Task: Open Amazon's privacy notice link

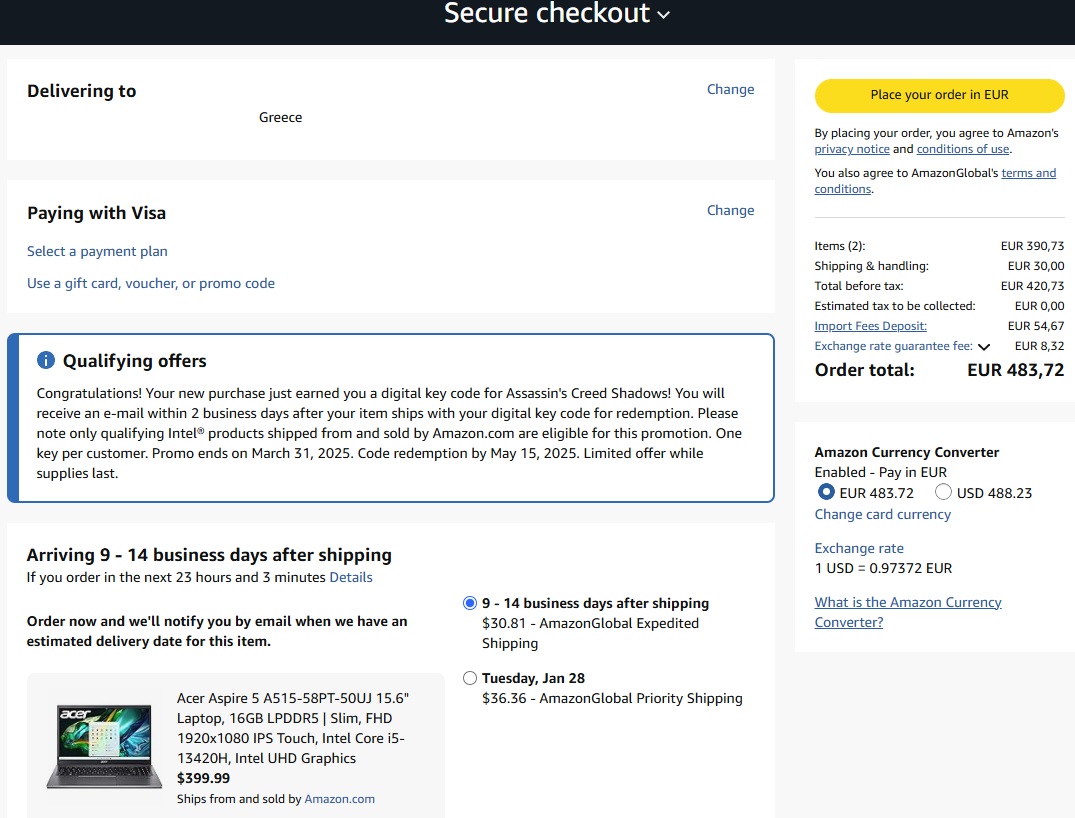Action: pyautogui.click(x=851, y=149)
